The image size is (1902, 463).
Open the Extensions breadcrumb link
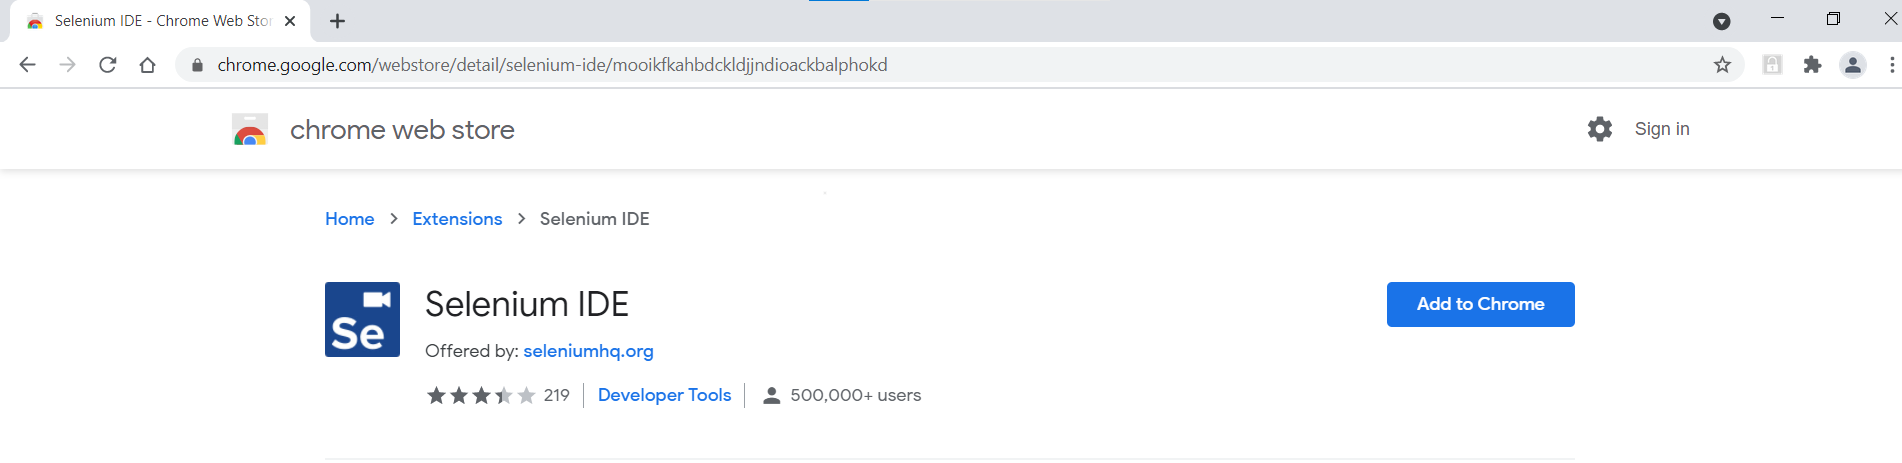tap(457, 219)
